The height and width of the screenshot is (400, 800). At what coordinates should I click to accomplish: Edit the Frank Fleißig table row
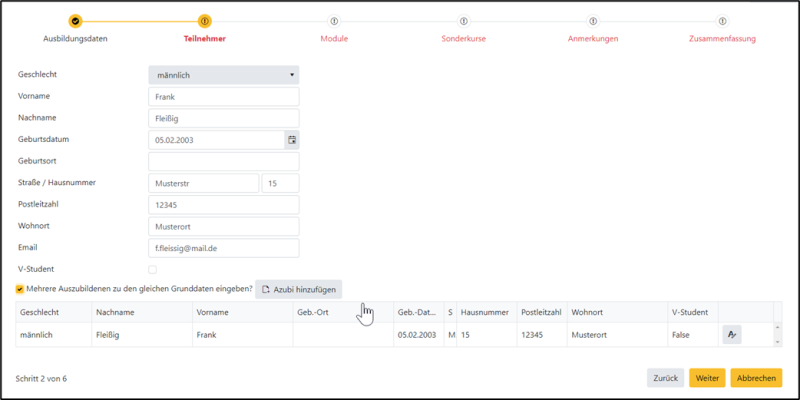click(x=731, y=335)
